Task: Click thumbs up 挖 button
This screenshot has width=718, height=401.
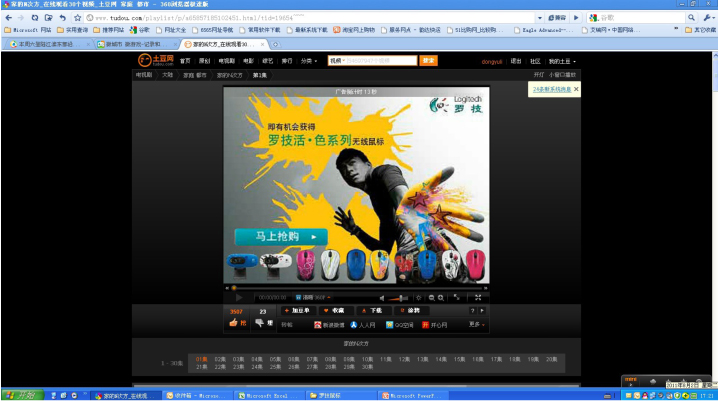Action: tap(237, 323)
